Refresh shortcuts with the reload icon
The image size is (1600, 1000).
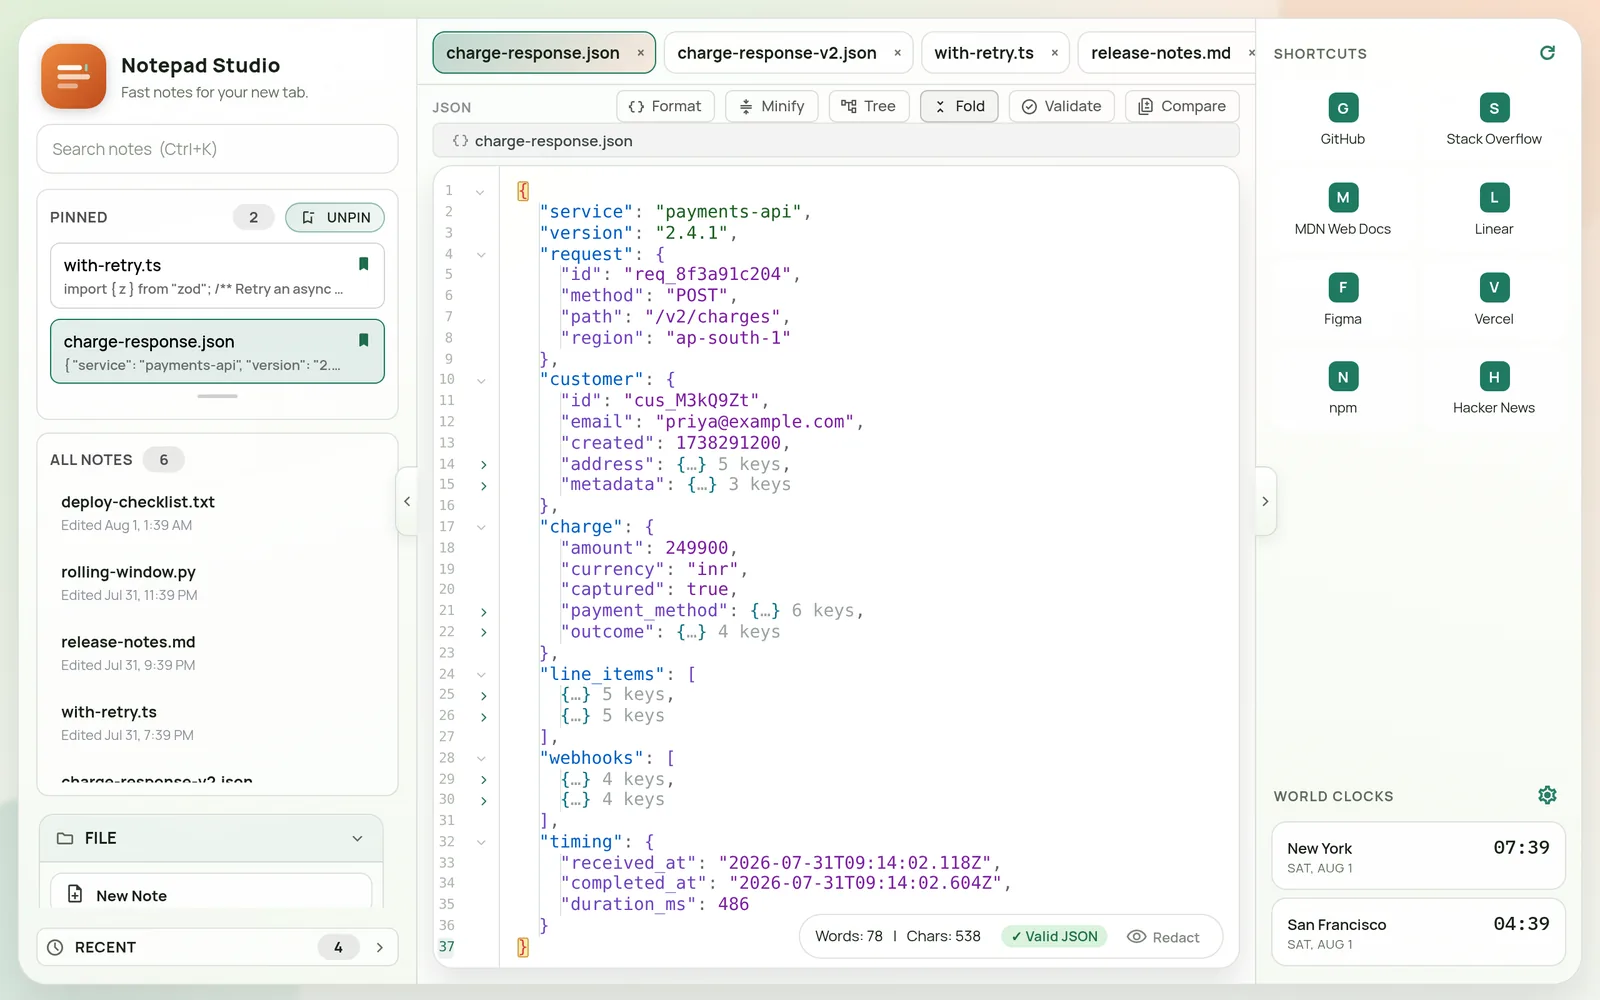pyautogui.click(x=1547, y=53)
